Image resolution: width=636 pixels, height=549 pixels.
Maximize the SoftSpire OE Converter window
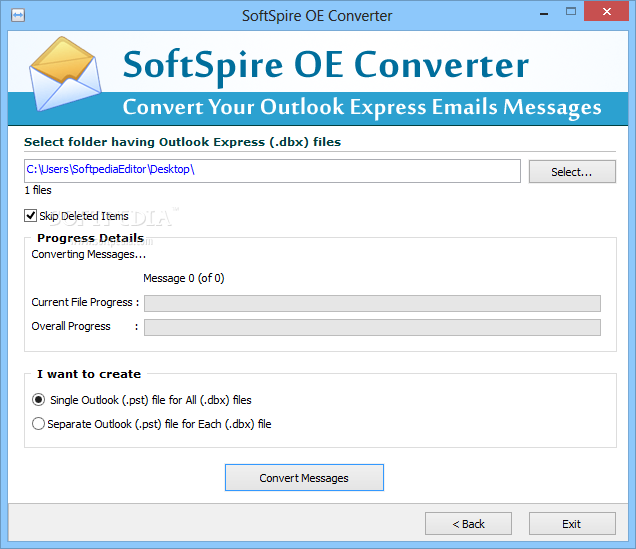571,11
